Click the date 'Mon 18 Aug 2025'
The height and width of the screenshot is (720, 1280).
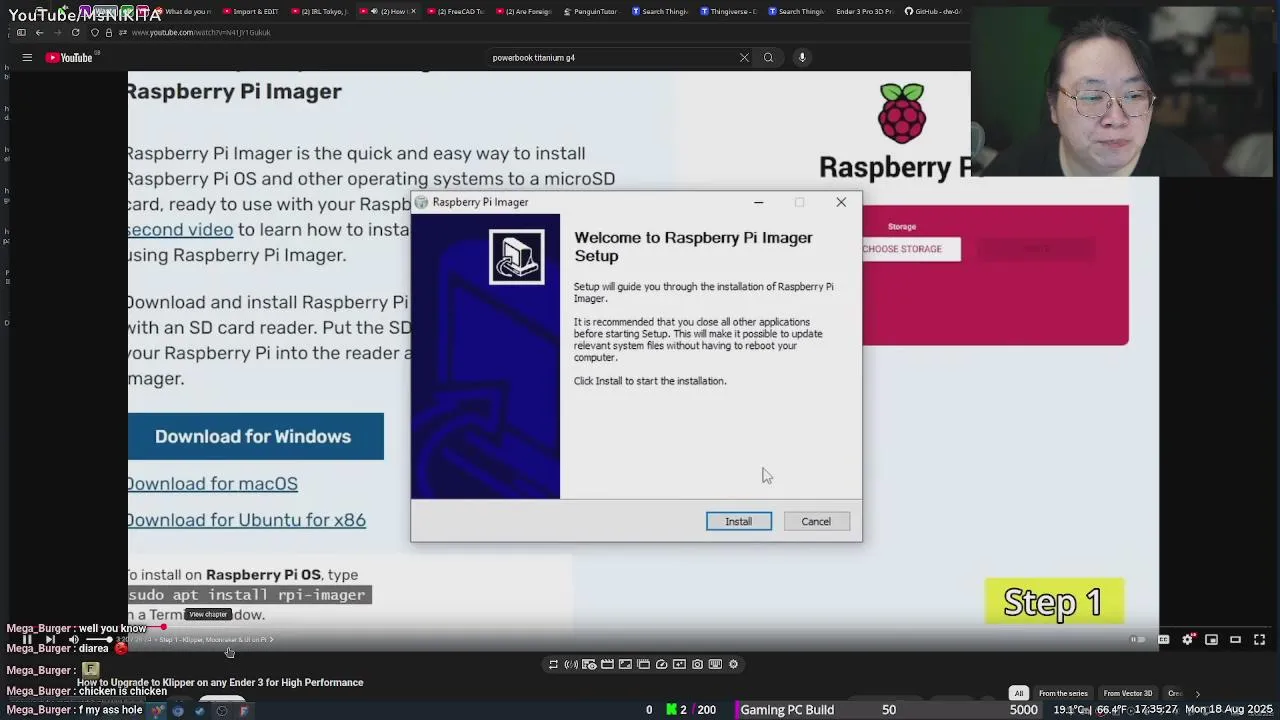(x=1229, y=710)
